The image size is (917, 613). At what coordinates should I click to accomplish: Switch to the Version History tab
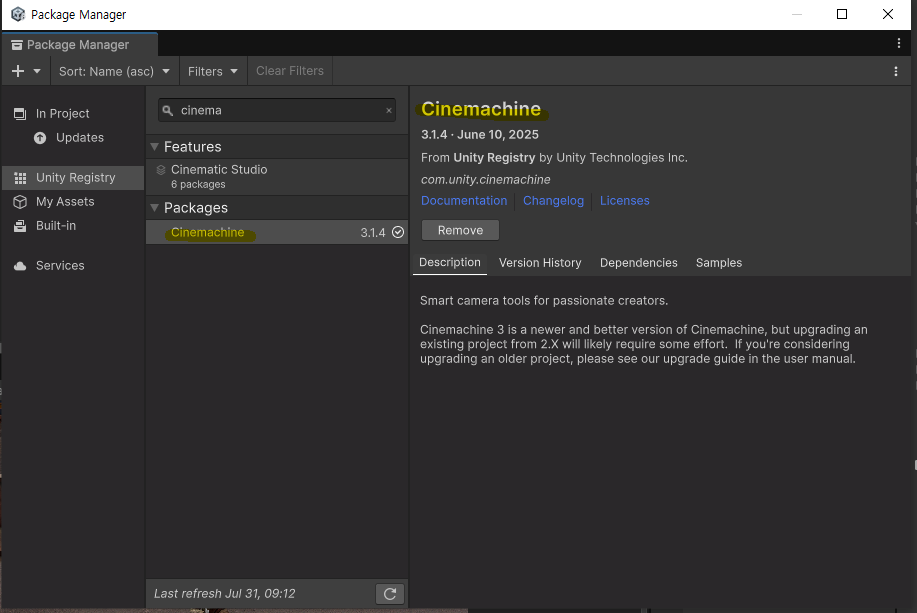coord(540,263)
